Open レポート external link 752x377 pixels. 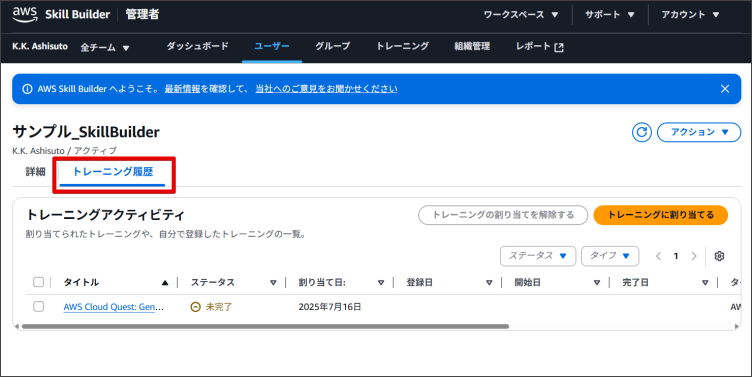[x=540, y=47]
